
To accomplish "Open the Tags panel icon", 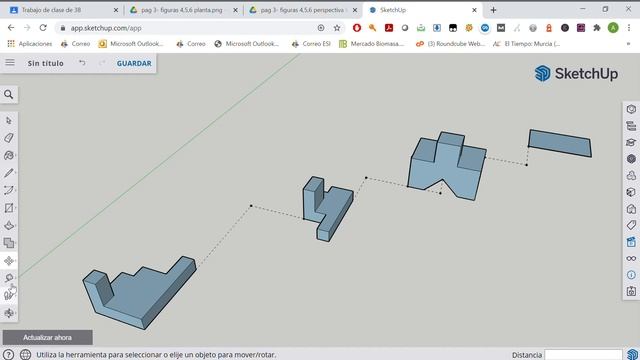I will [x=631, y=225].
